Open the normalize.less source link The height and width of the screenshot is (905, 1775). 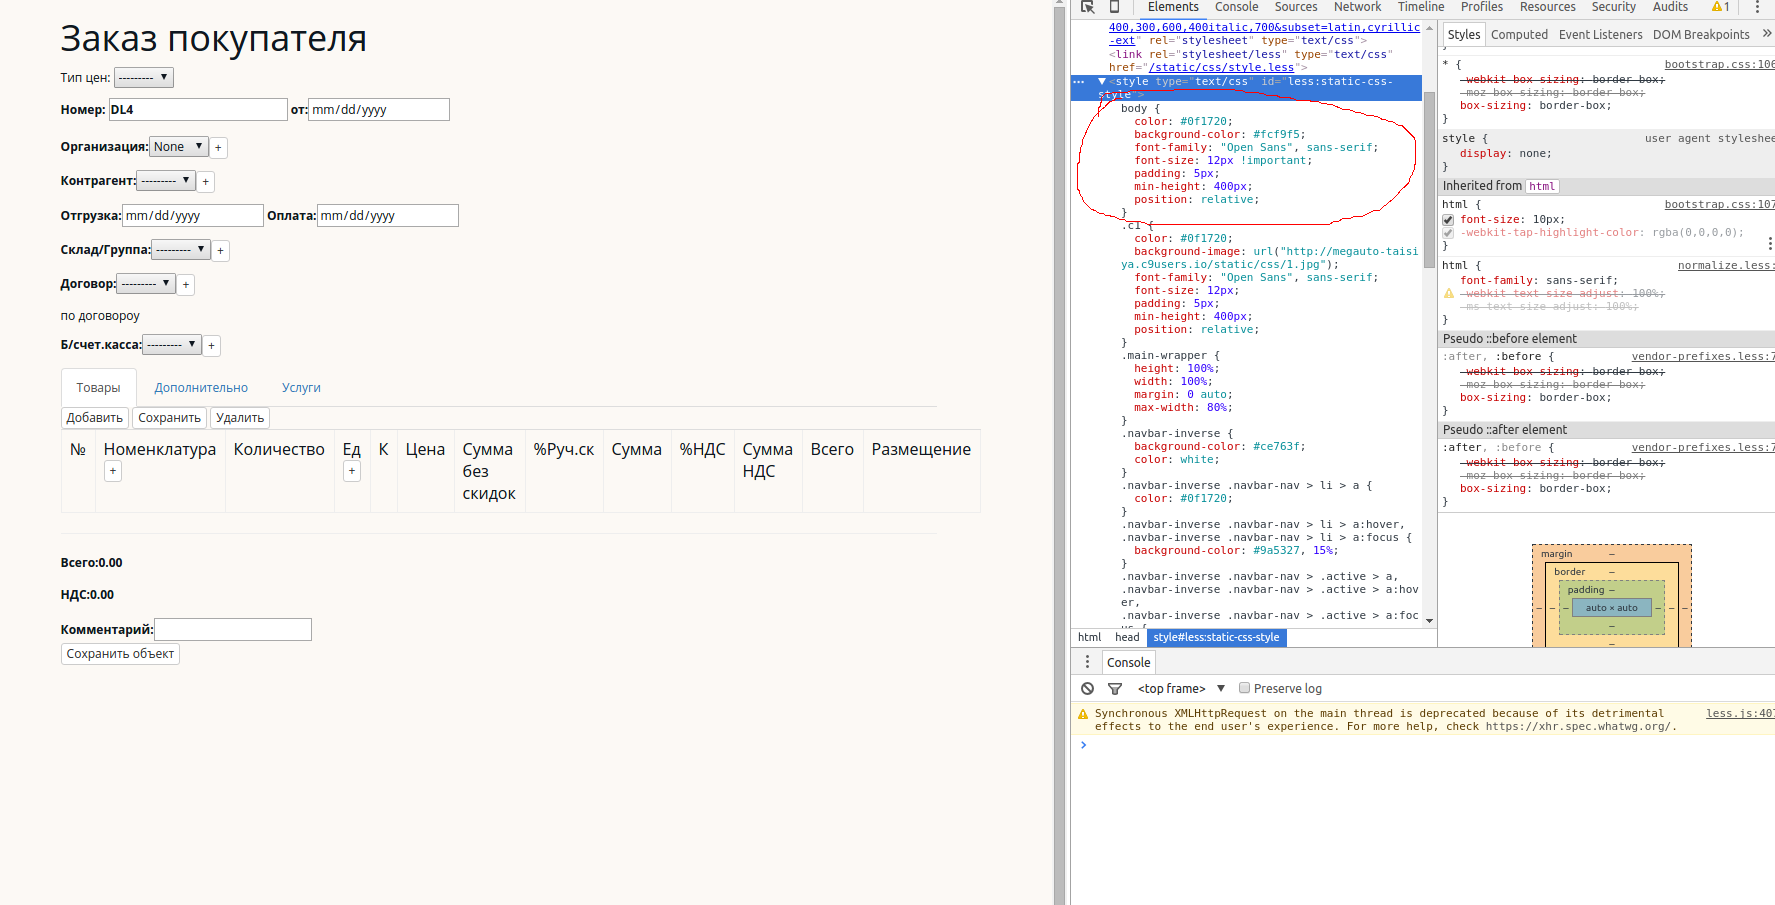tap(1726, 266)
